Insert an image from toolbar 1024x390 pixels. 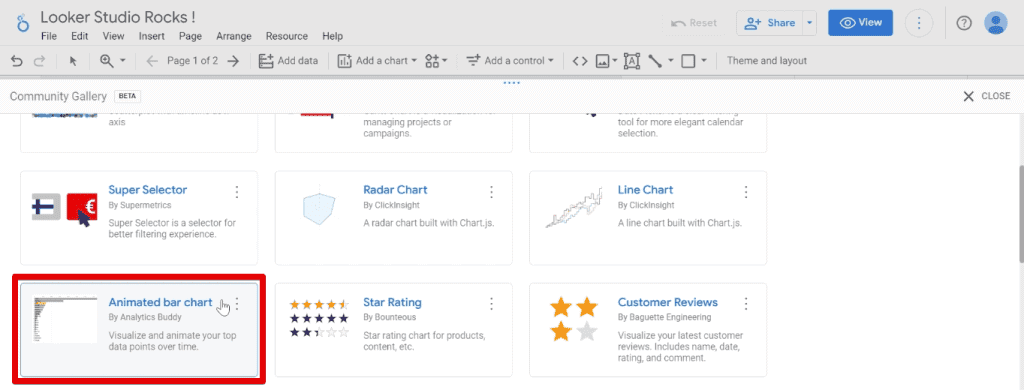(603, 61)
